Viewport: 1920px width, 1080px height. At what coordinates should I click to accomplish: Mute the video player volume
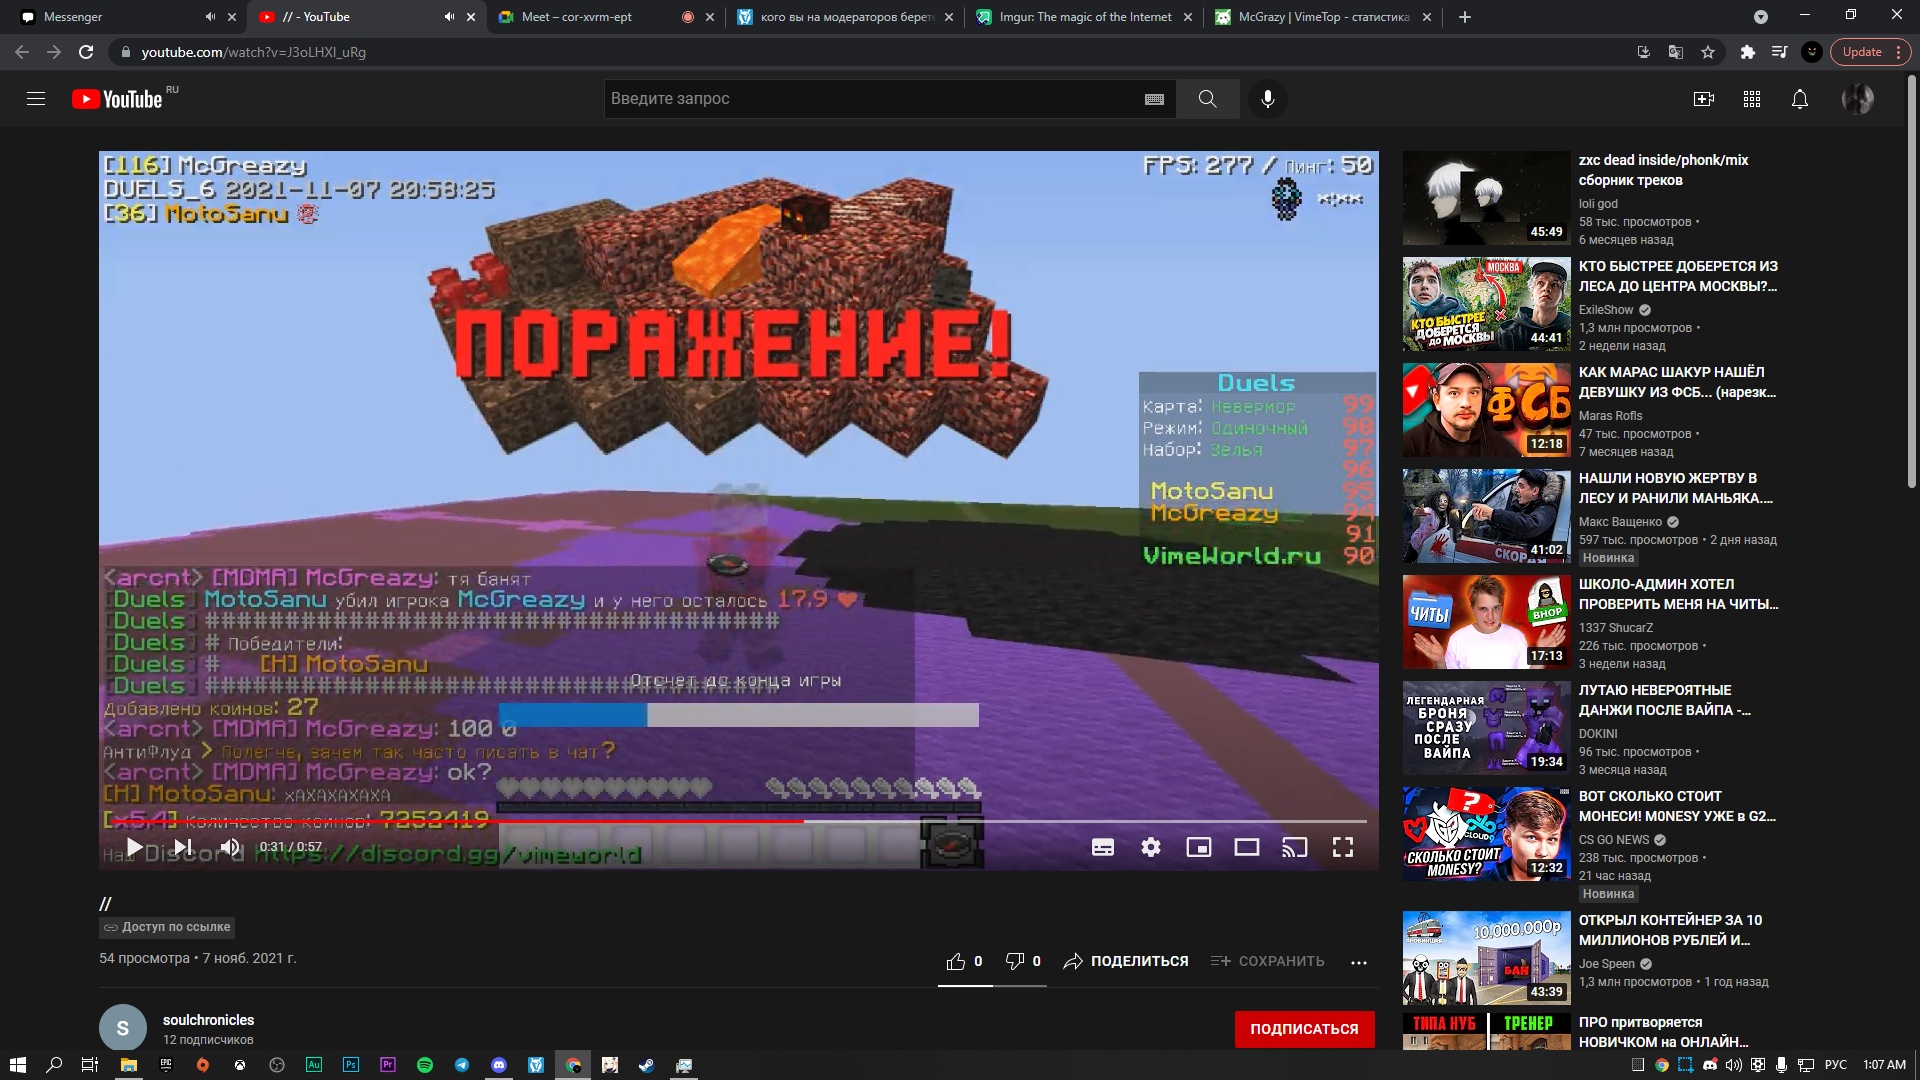[x=231, y=847]
